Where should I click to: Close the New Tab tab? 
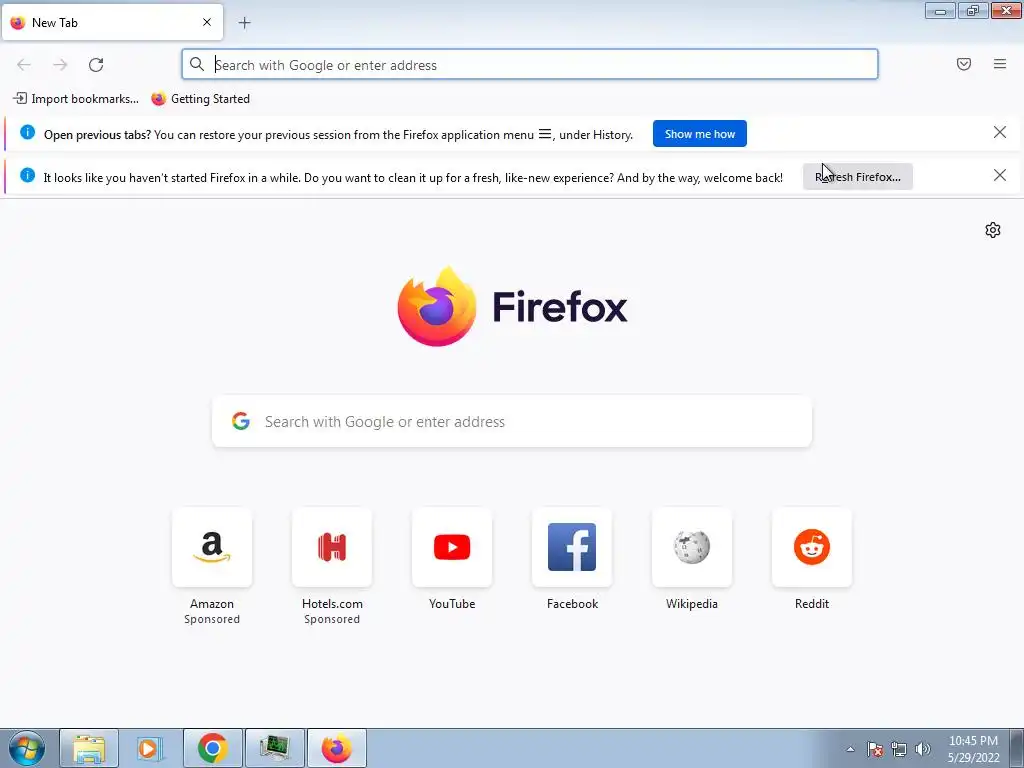[206, 22]
